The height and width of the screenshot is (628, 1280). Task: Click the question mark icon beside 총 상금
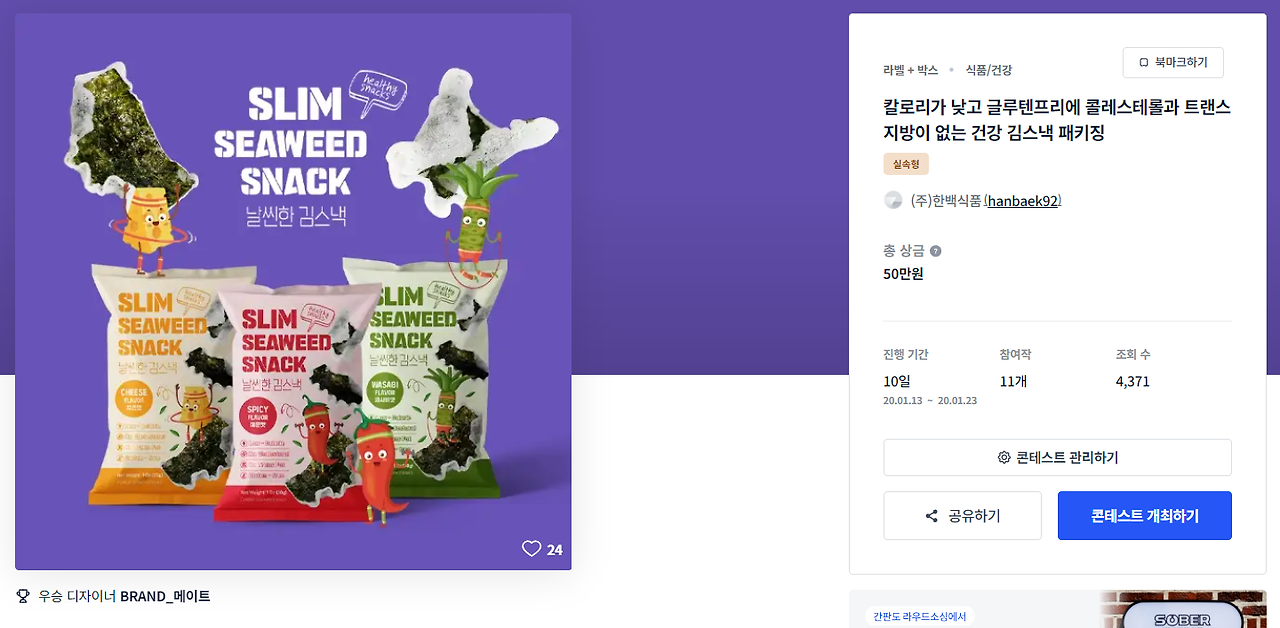tap(935, 251)
